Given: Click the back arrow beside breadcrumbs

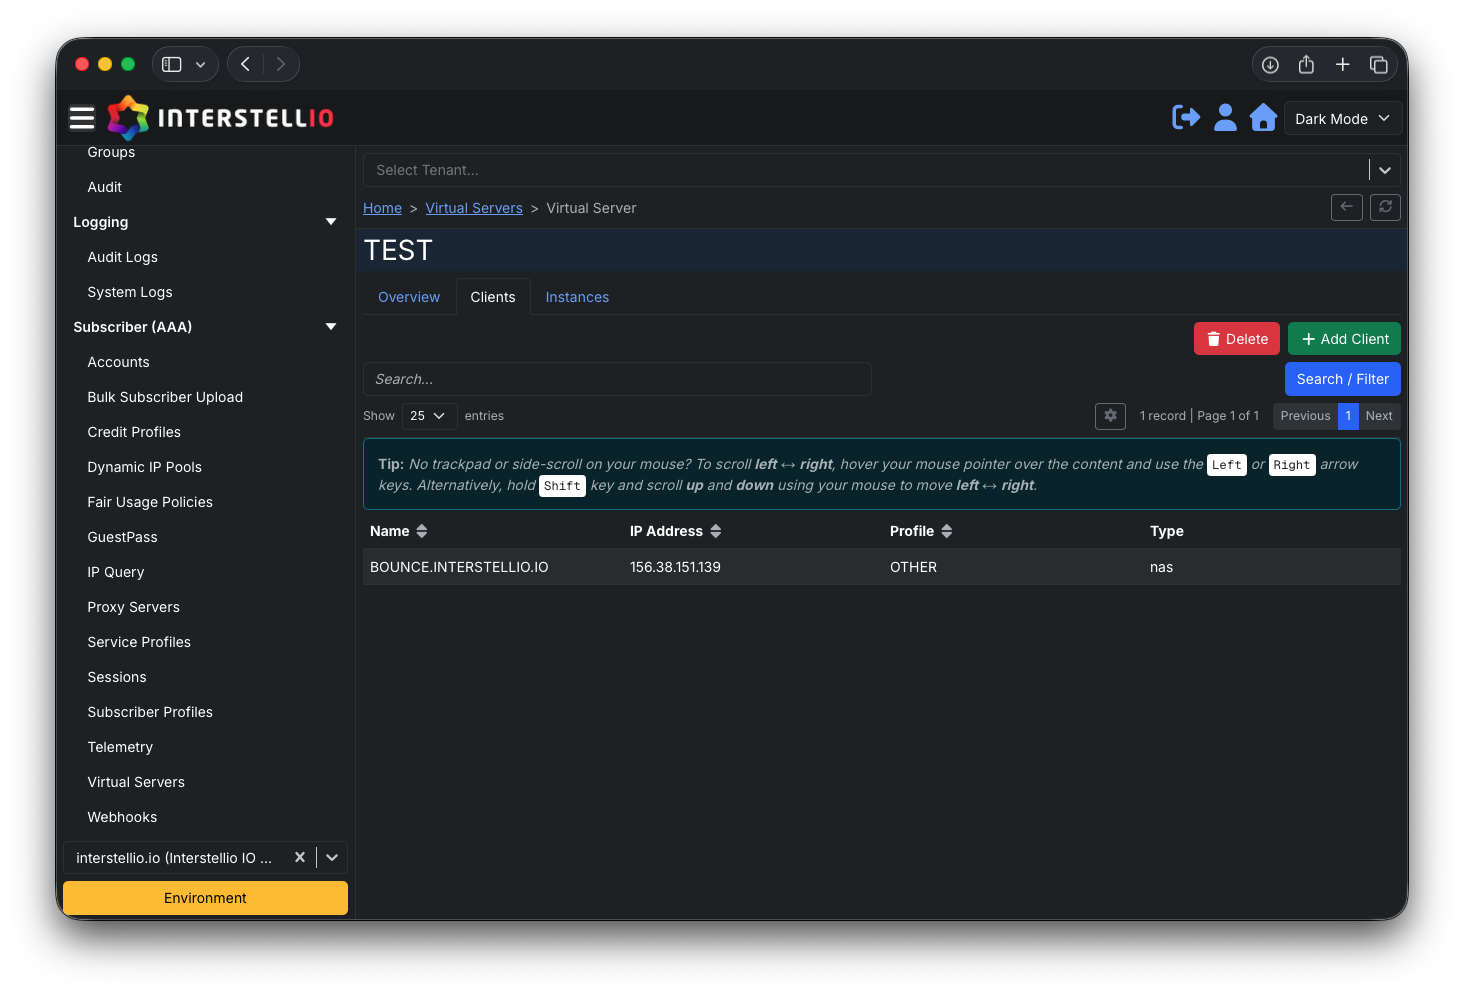Looking at the screenshot, I should pyautogui.click(x=1347, y=207).
